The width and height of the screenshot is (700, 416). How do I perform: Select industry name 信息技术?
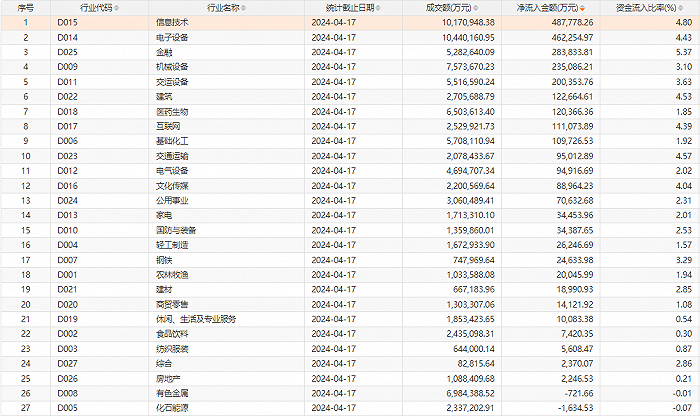coord(172,22)
